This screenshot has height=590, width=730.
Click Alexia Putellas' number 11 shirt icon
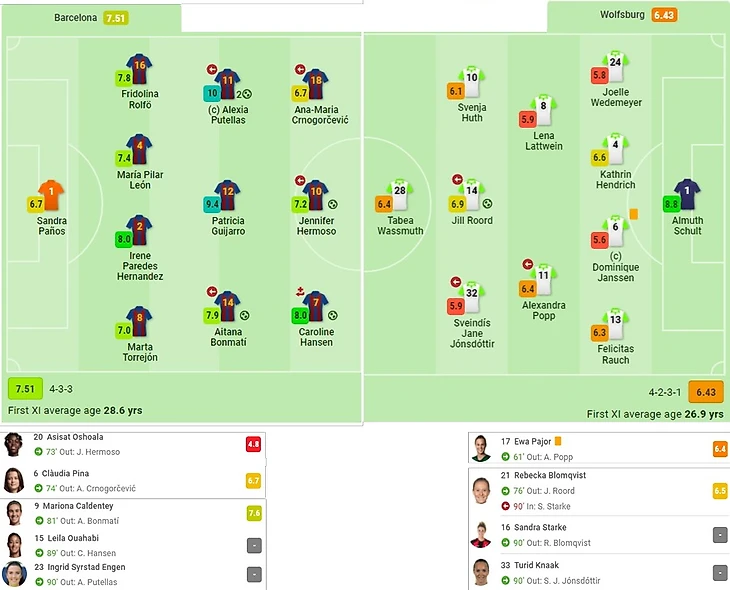tap(228, 82)
